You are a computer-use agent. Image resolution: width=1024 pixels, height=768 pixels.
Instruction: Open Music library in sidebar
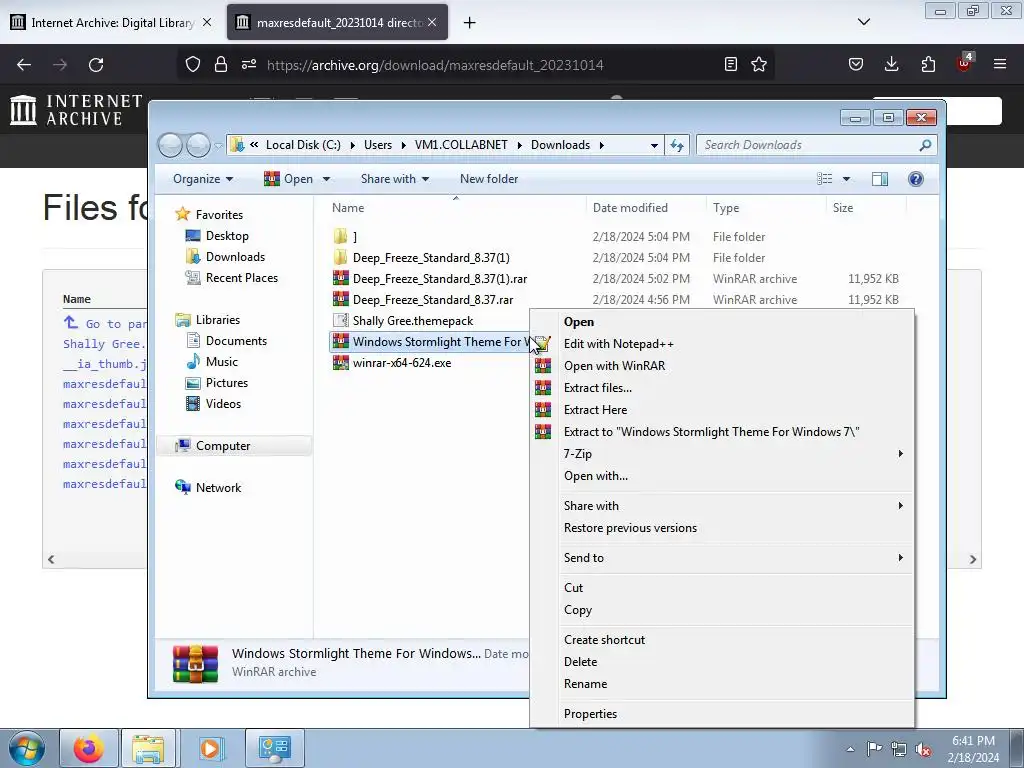coord(221,361)
